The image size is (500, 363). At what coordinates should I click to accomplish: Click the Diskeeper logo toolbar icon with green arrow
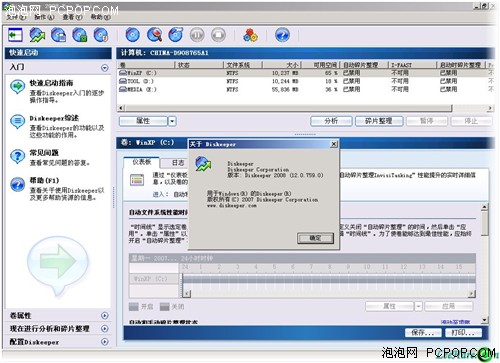37,35
